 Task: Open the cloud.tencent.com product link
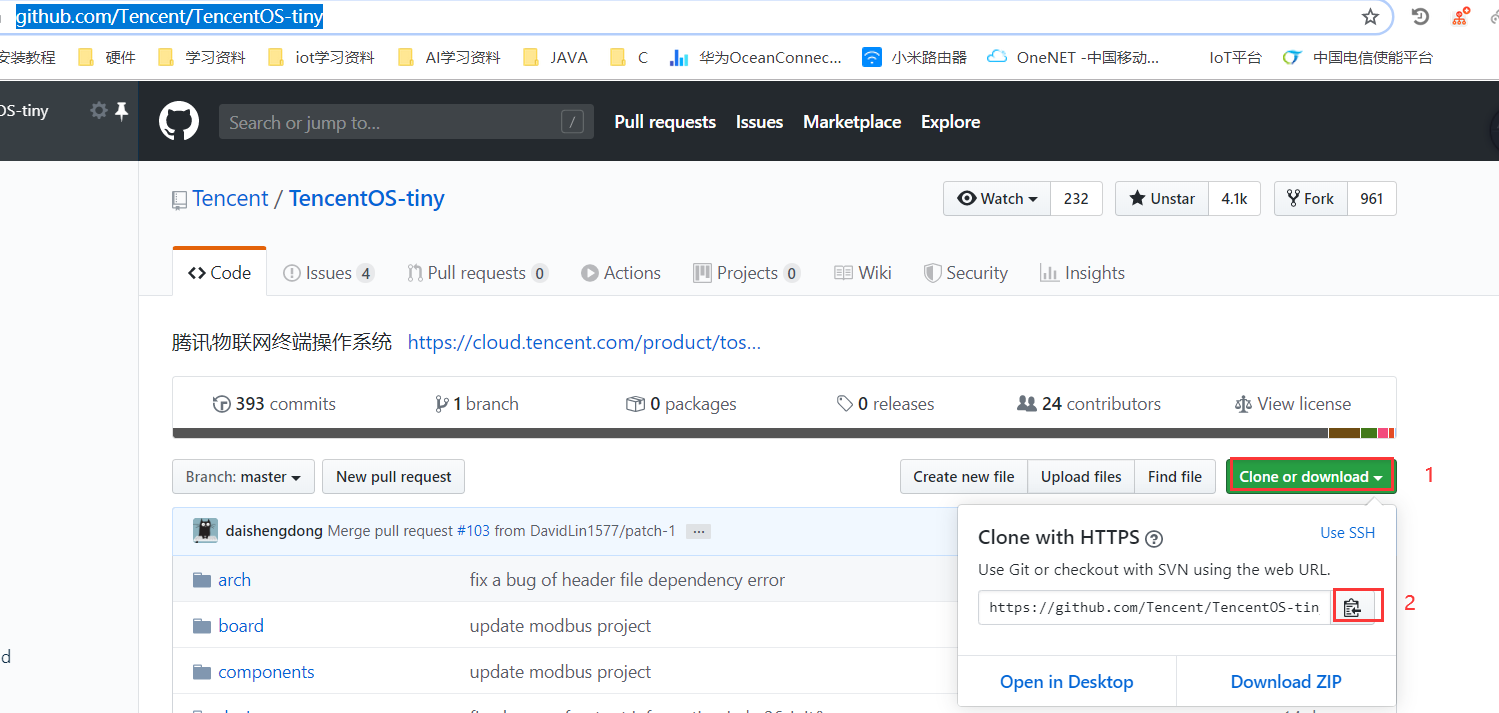[584, 342]
